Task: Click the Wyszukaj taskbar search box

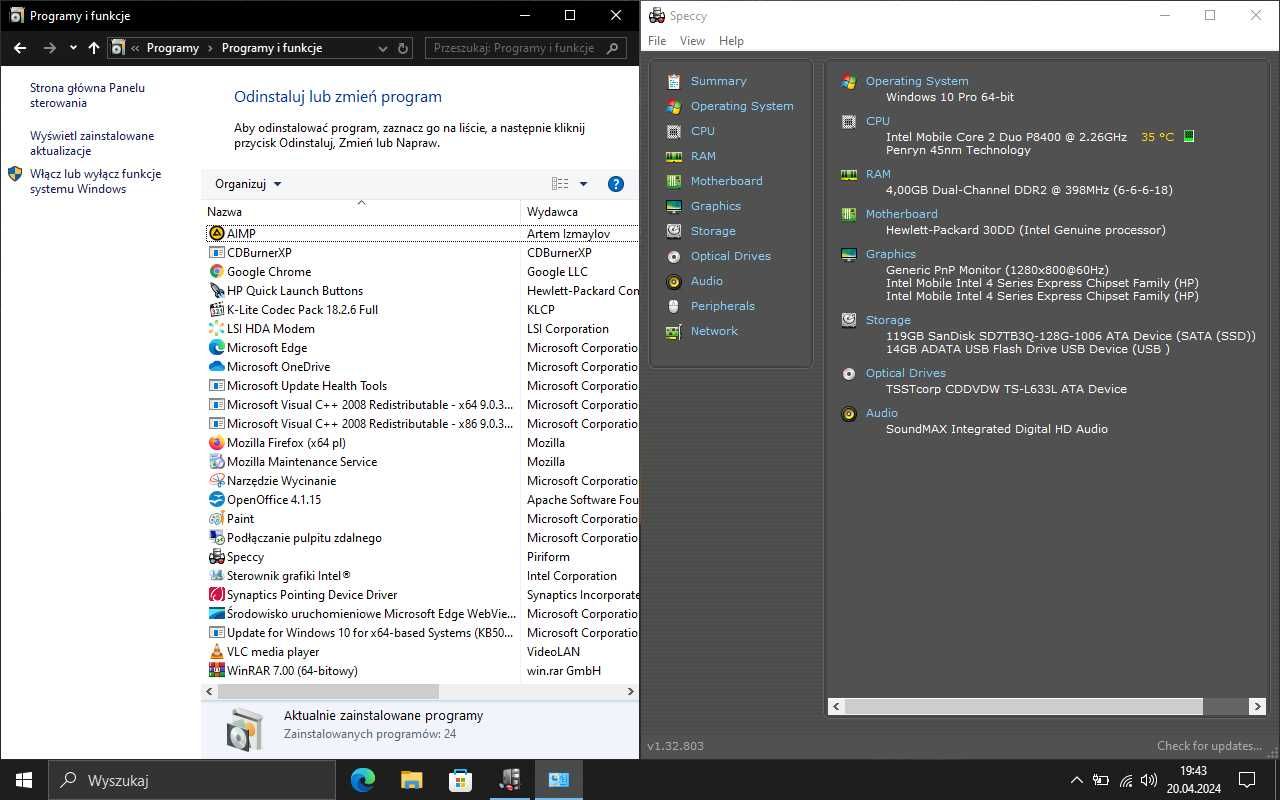Action: coord(192,780)
